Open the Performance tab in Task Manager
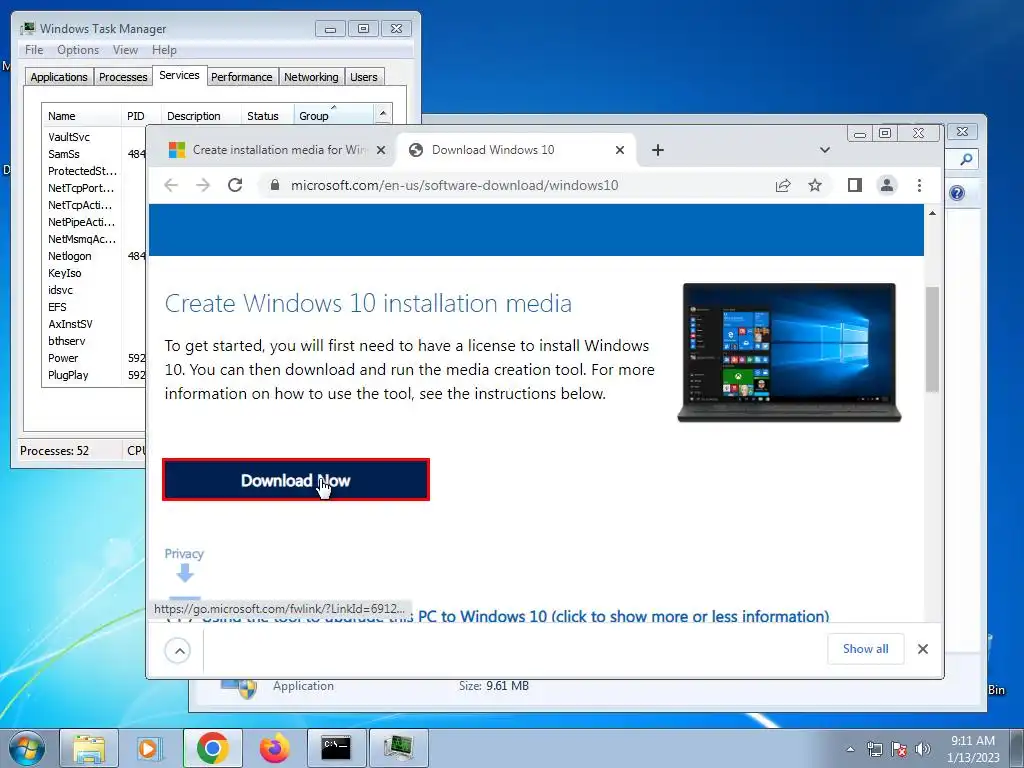 [x=242, y=77]
